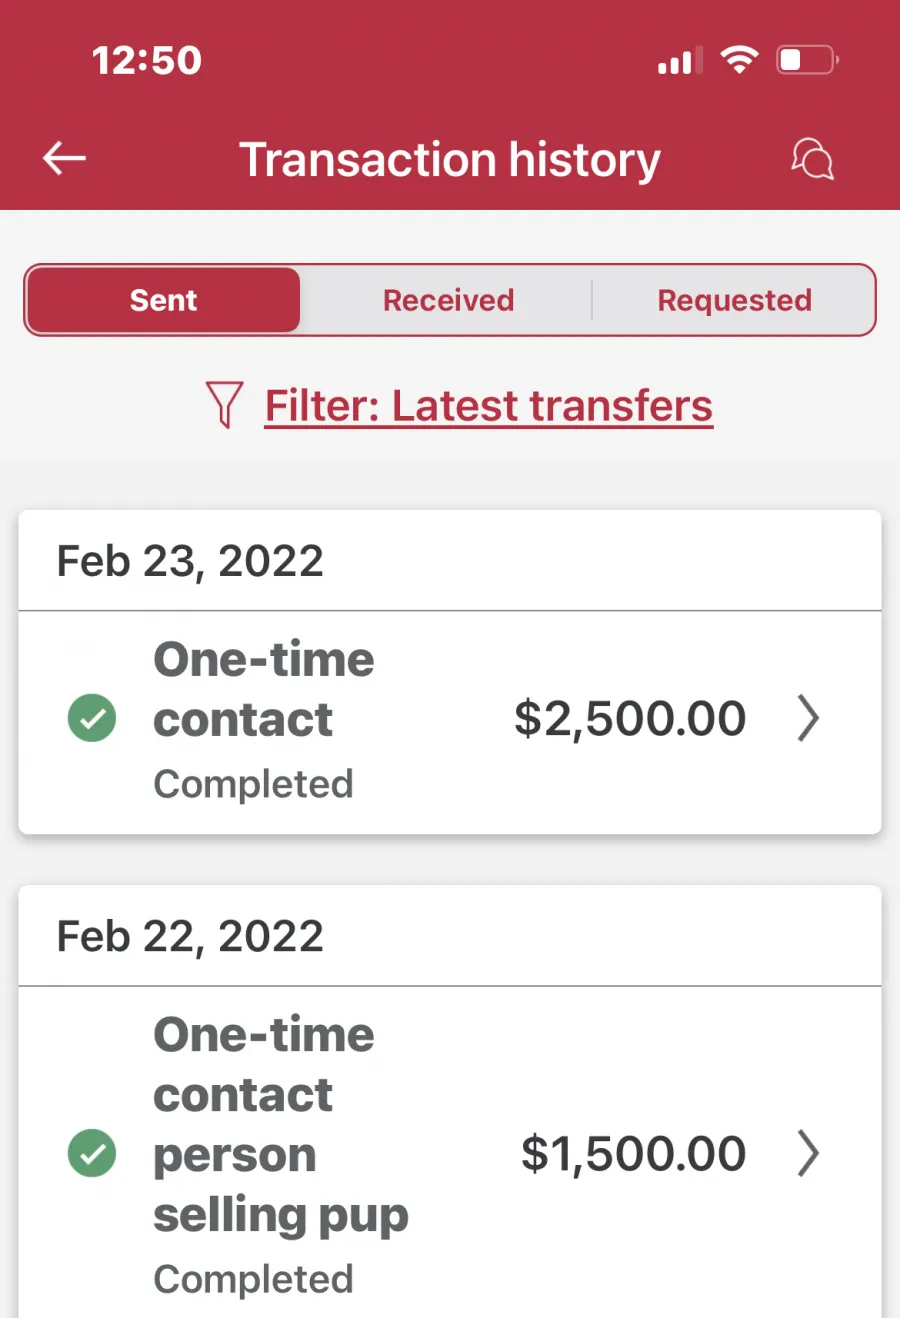Tap the battery status icon
The width and height of the screenshot is (900, 1318).
(808, 60)
